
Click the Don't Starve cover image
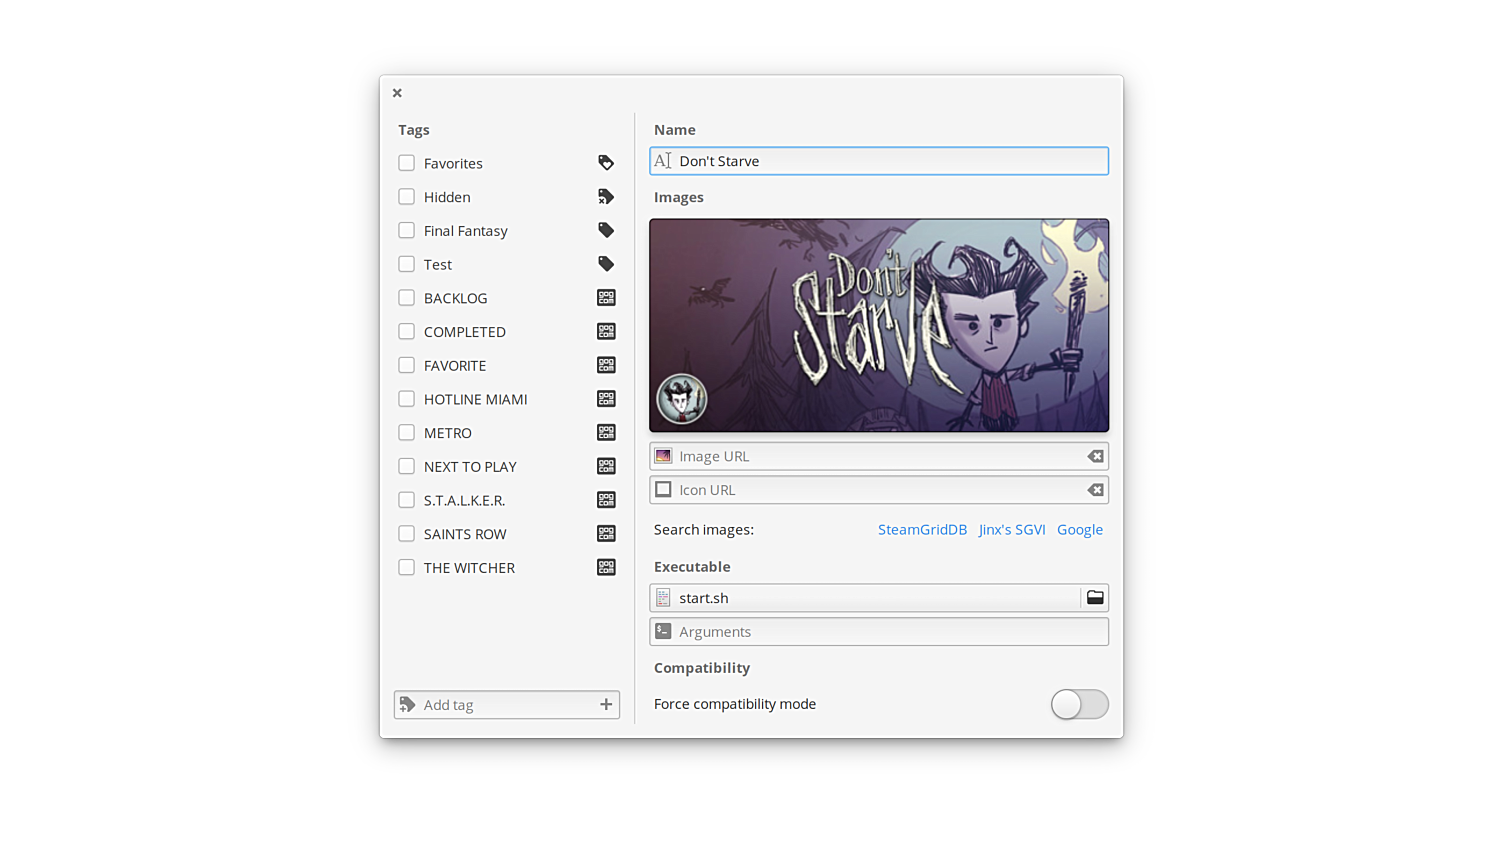pos(879,325)
